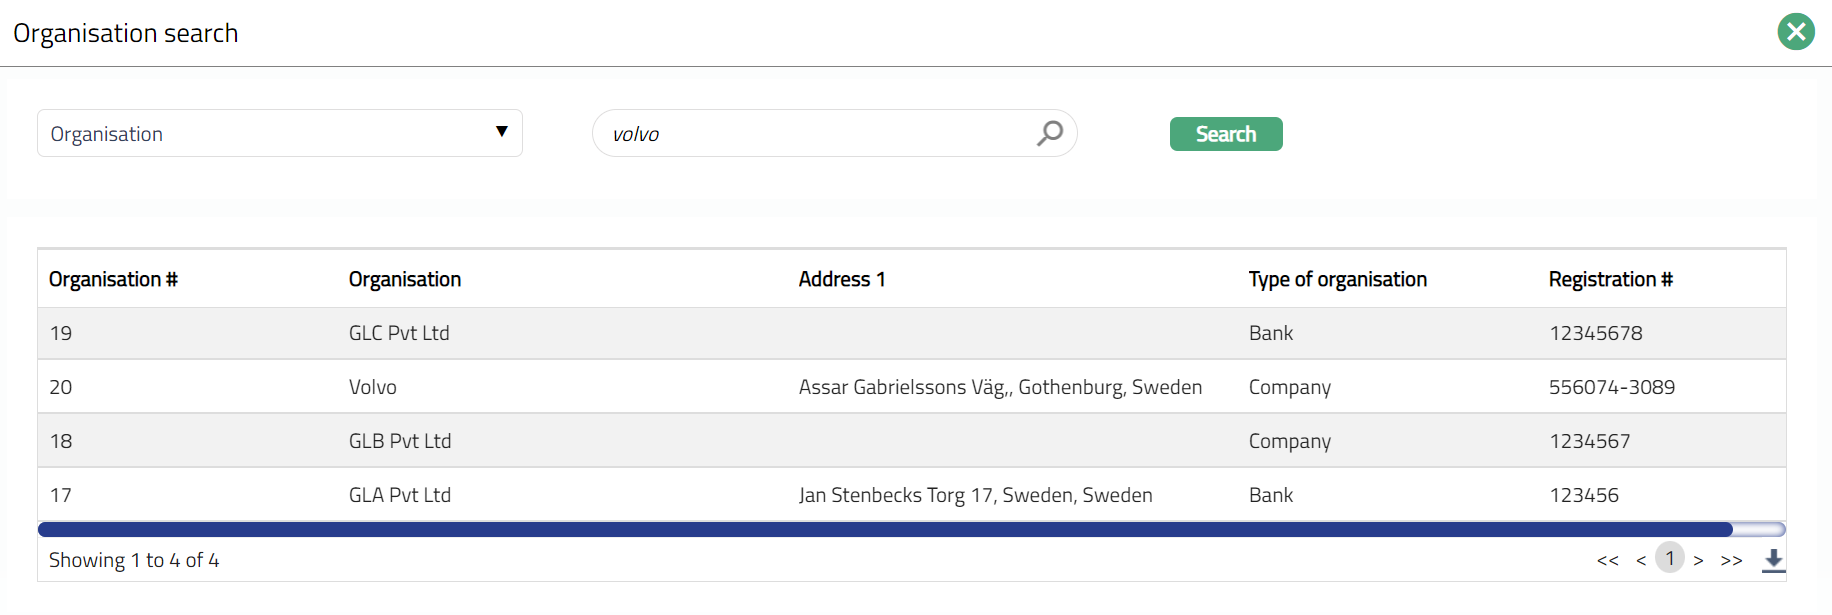Open the Organisation filter dropdown
The height and width of the screenshot is (615, 1832).
point(280,133)
